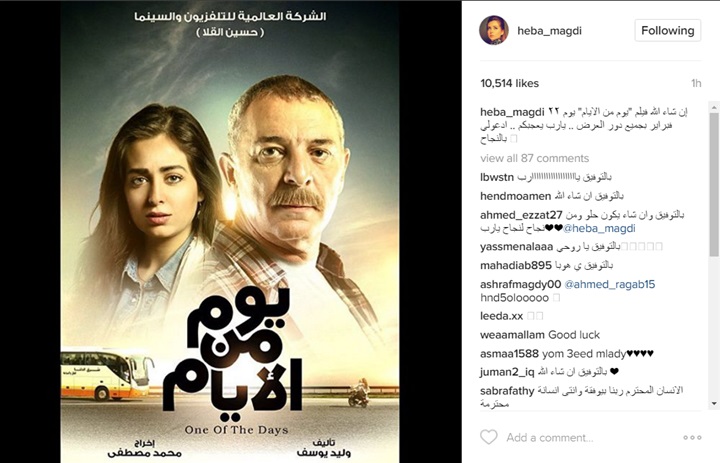Open the three-dots more options menu
The height and width of the screenshot is (463, 720).
point(692,437)
